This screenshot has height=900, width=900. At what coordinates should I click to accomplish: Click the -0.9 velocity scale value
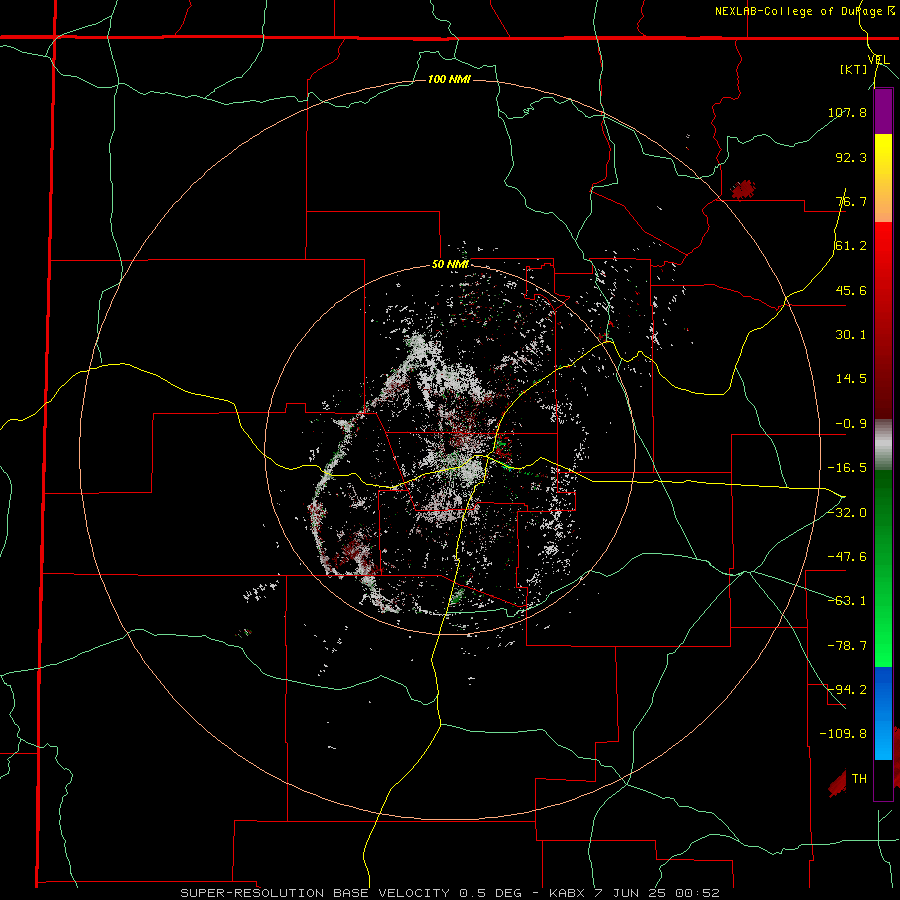pyautogui.click(x=851, y=424)
